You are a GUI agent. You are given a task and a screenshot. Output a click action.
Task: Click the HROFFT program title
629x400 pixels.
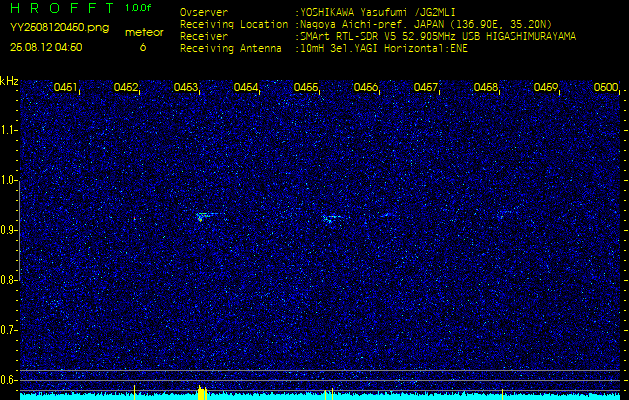pos(63,8)
